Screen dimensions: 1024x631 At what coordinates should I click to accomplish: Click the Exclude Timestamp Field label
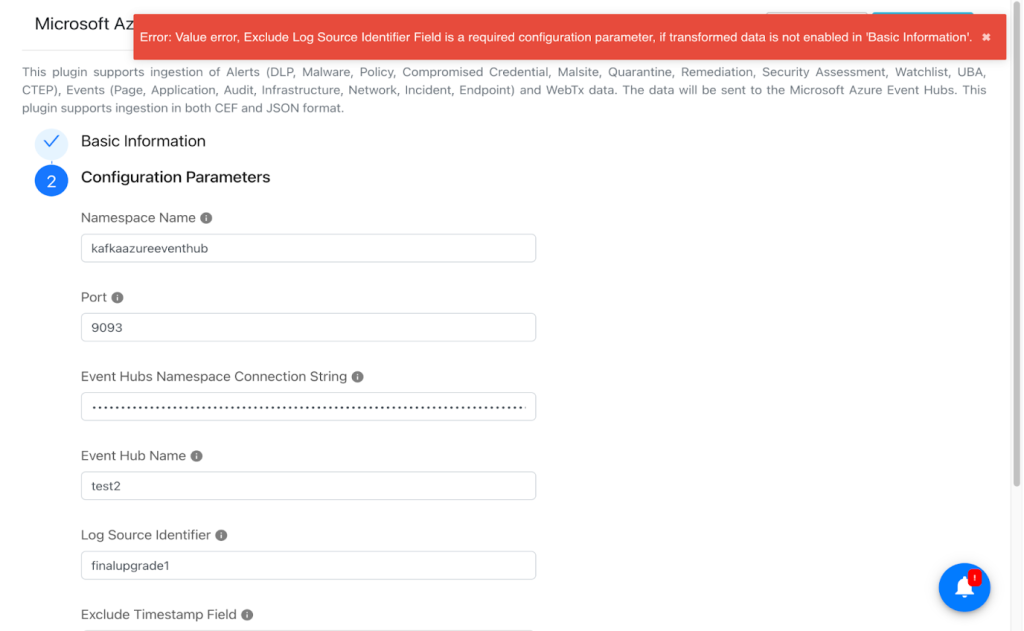[x=159, y=615]
